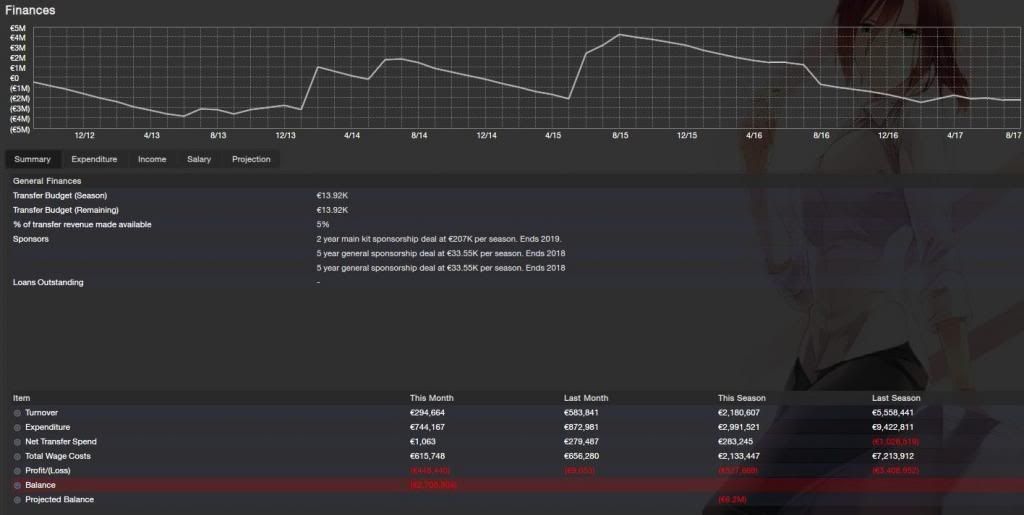
Task: Open the Summary tab
Action: click(33, 159)
